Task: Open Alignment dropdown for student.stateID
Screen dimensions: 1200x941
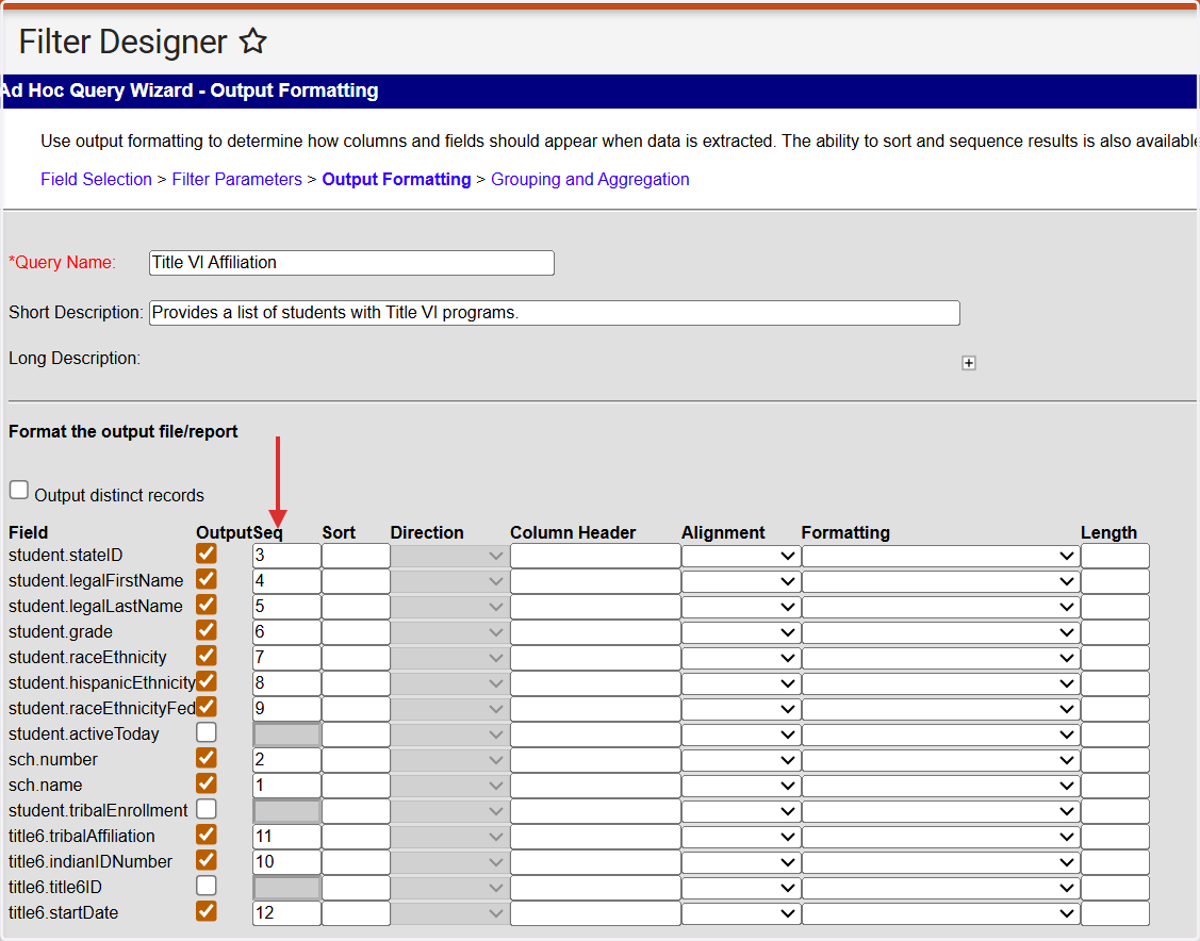Action: (x=741, y=556)
